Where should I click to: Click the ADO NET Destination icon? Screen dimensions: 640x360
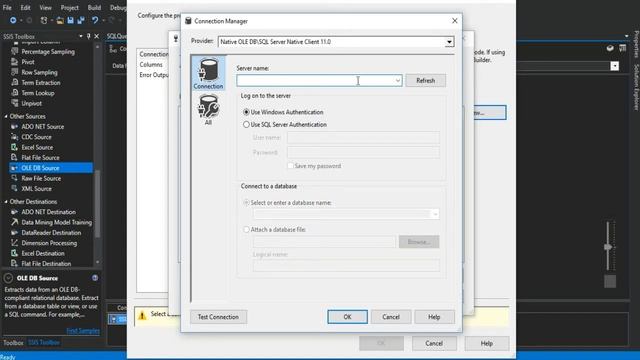pyautogui.click(x=15, y=212)
